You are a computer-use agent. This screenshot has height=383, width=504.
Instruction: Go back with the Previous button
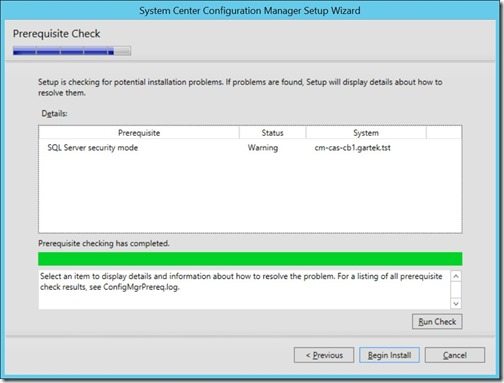324,355
